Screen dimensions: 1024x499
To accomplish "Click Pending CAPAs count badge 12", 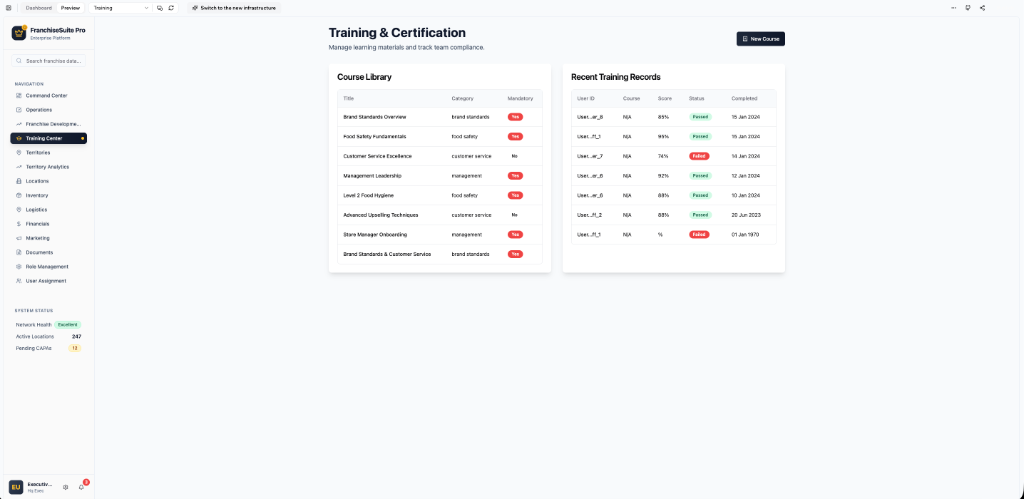I will pos(75,348).
